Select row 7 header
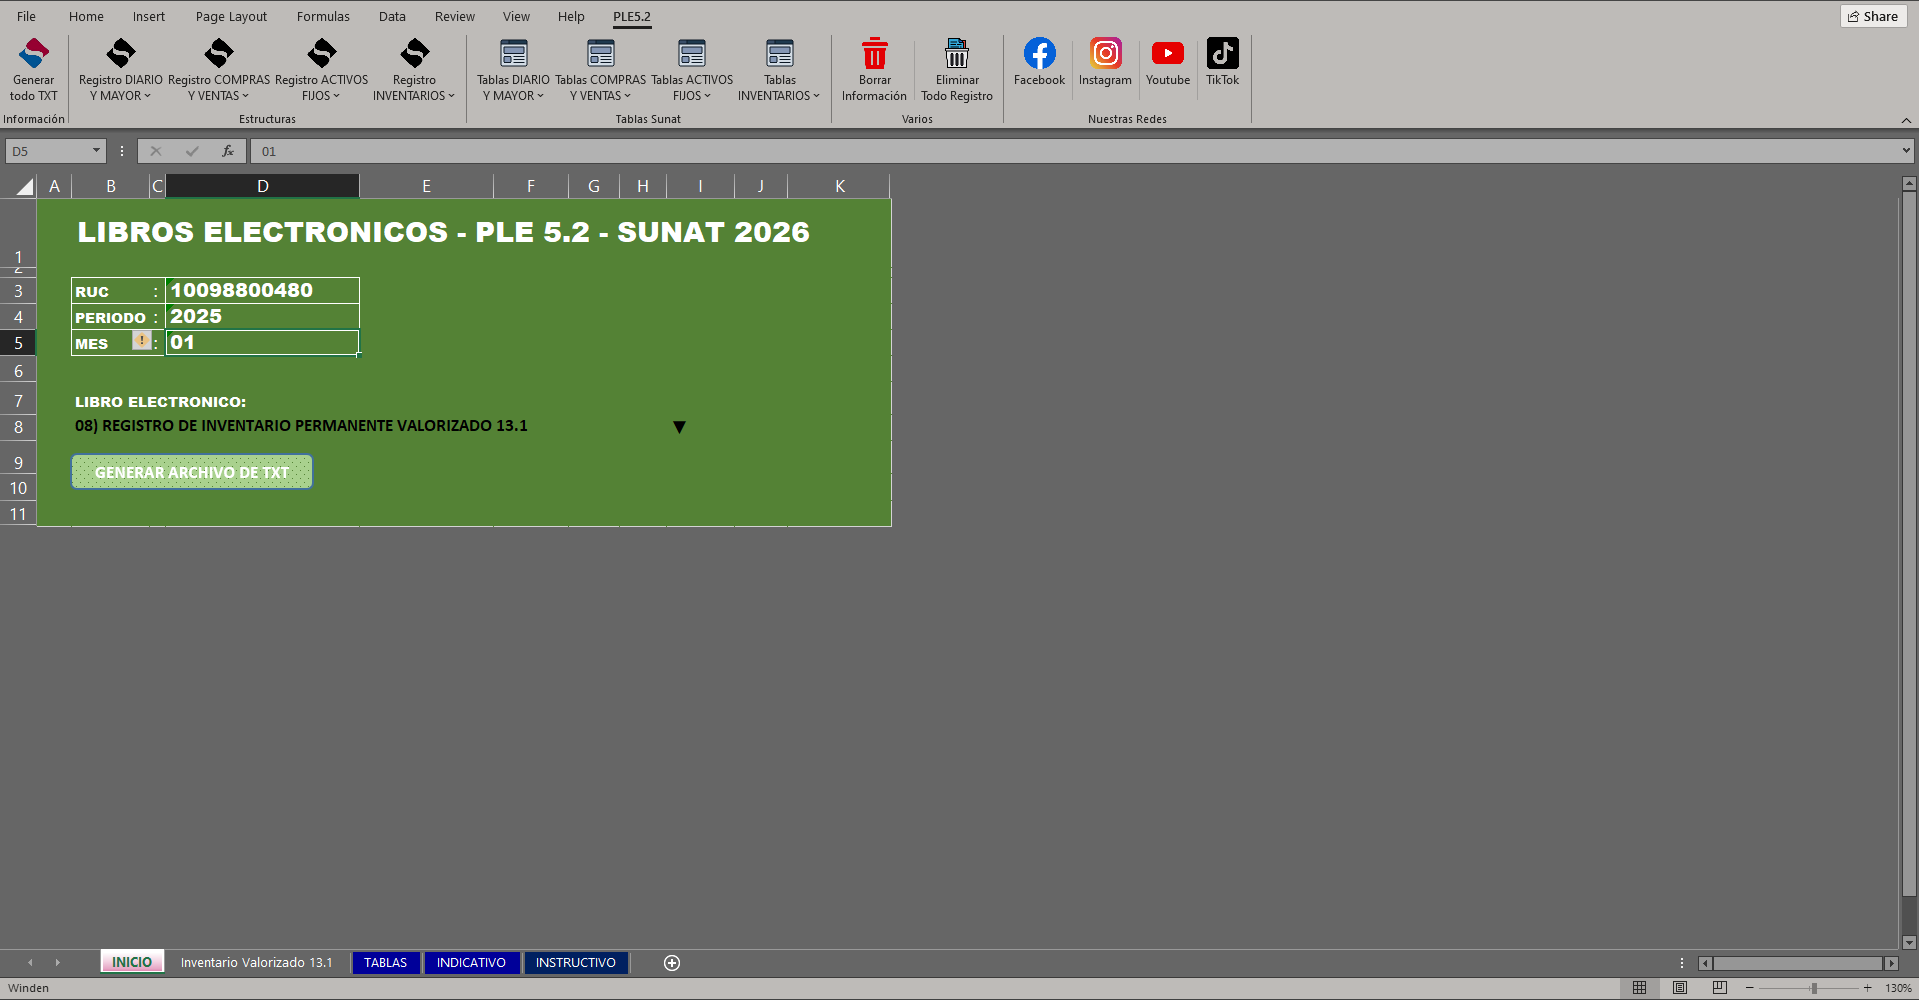This screenshot has width=1919, height=1000. coord(18,400)
